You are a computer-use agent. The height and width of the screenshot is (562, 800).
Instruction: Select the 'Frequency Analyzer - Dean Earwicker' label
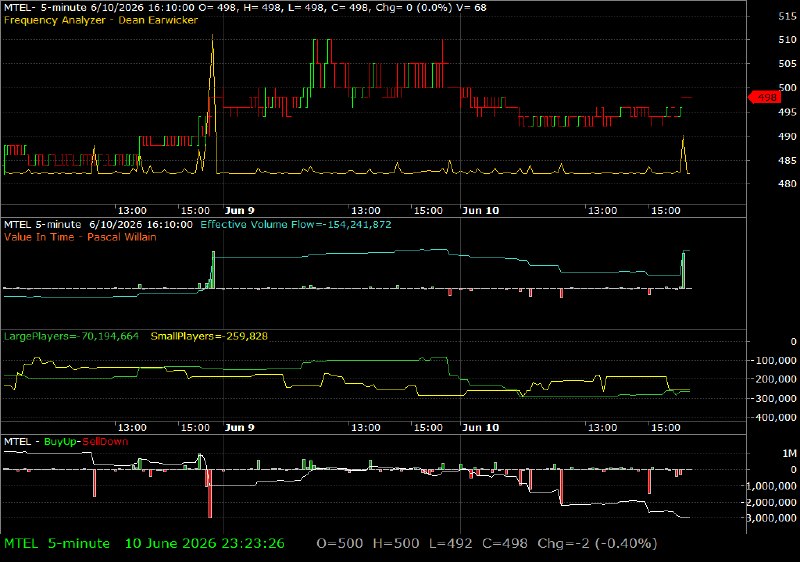101,20
